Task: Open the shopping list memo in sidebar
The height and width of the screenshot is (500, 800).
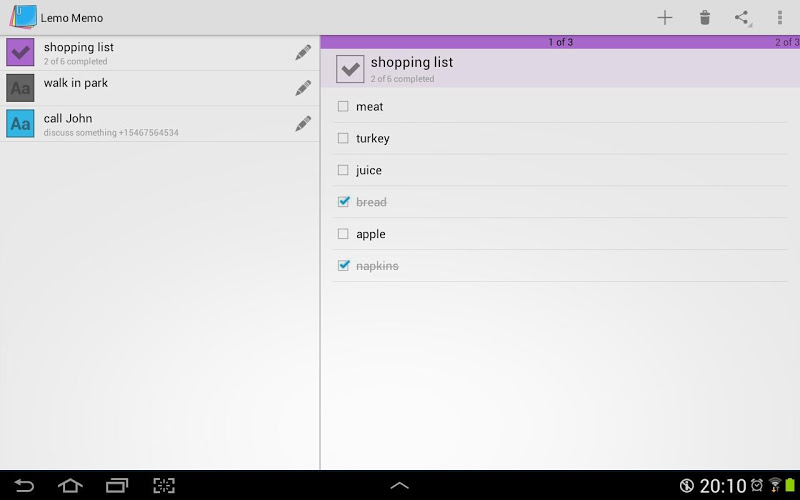Action: (x=160, y=53)
